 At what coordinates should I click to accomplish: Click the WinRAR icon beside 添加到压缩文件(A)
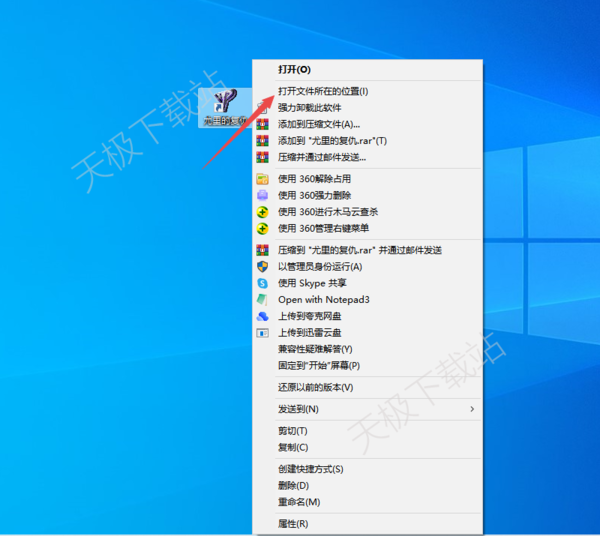tap(262, 124)
